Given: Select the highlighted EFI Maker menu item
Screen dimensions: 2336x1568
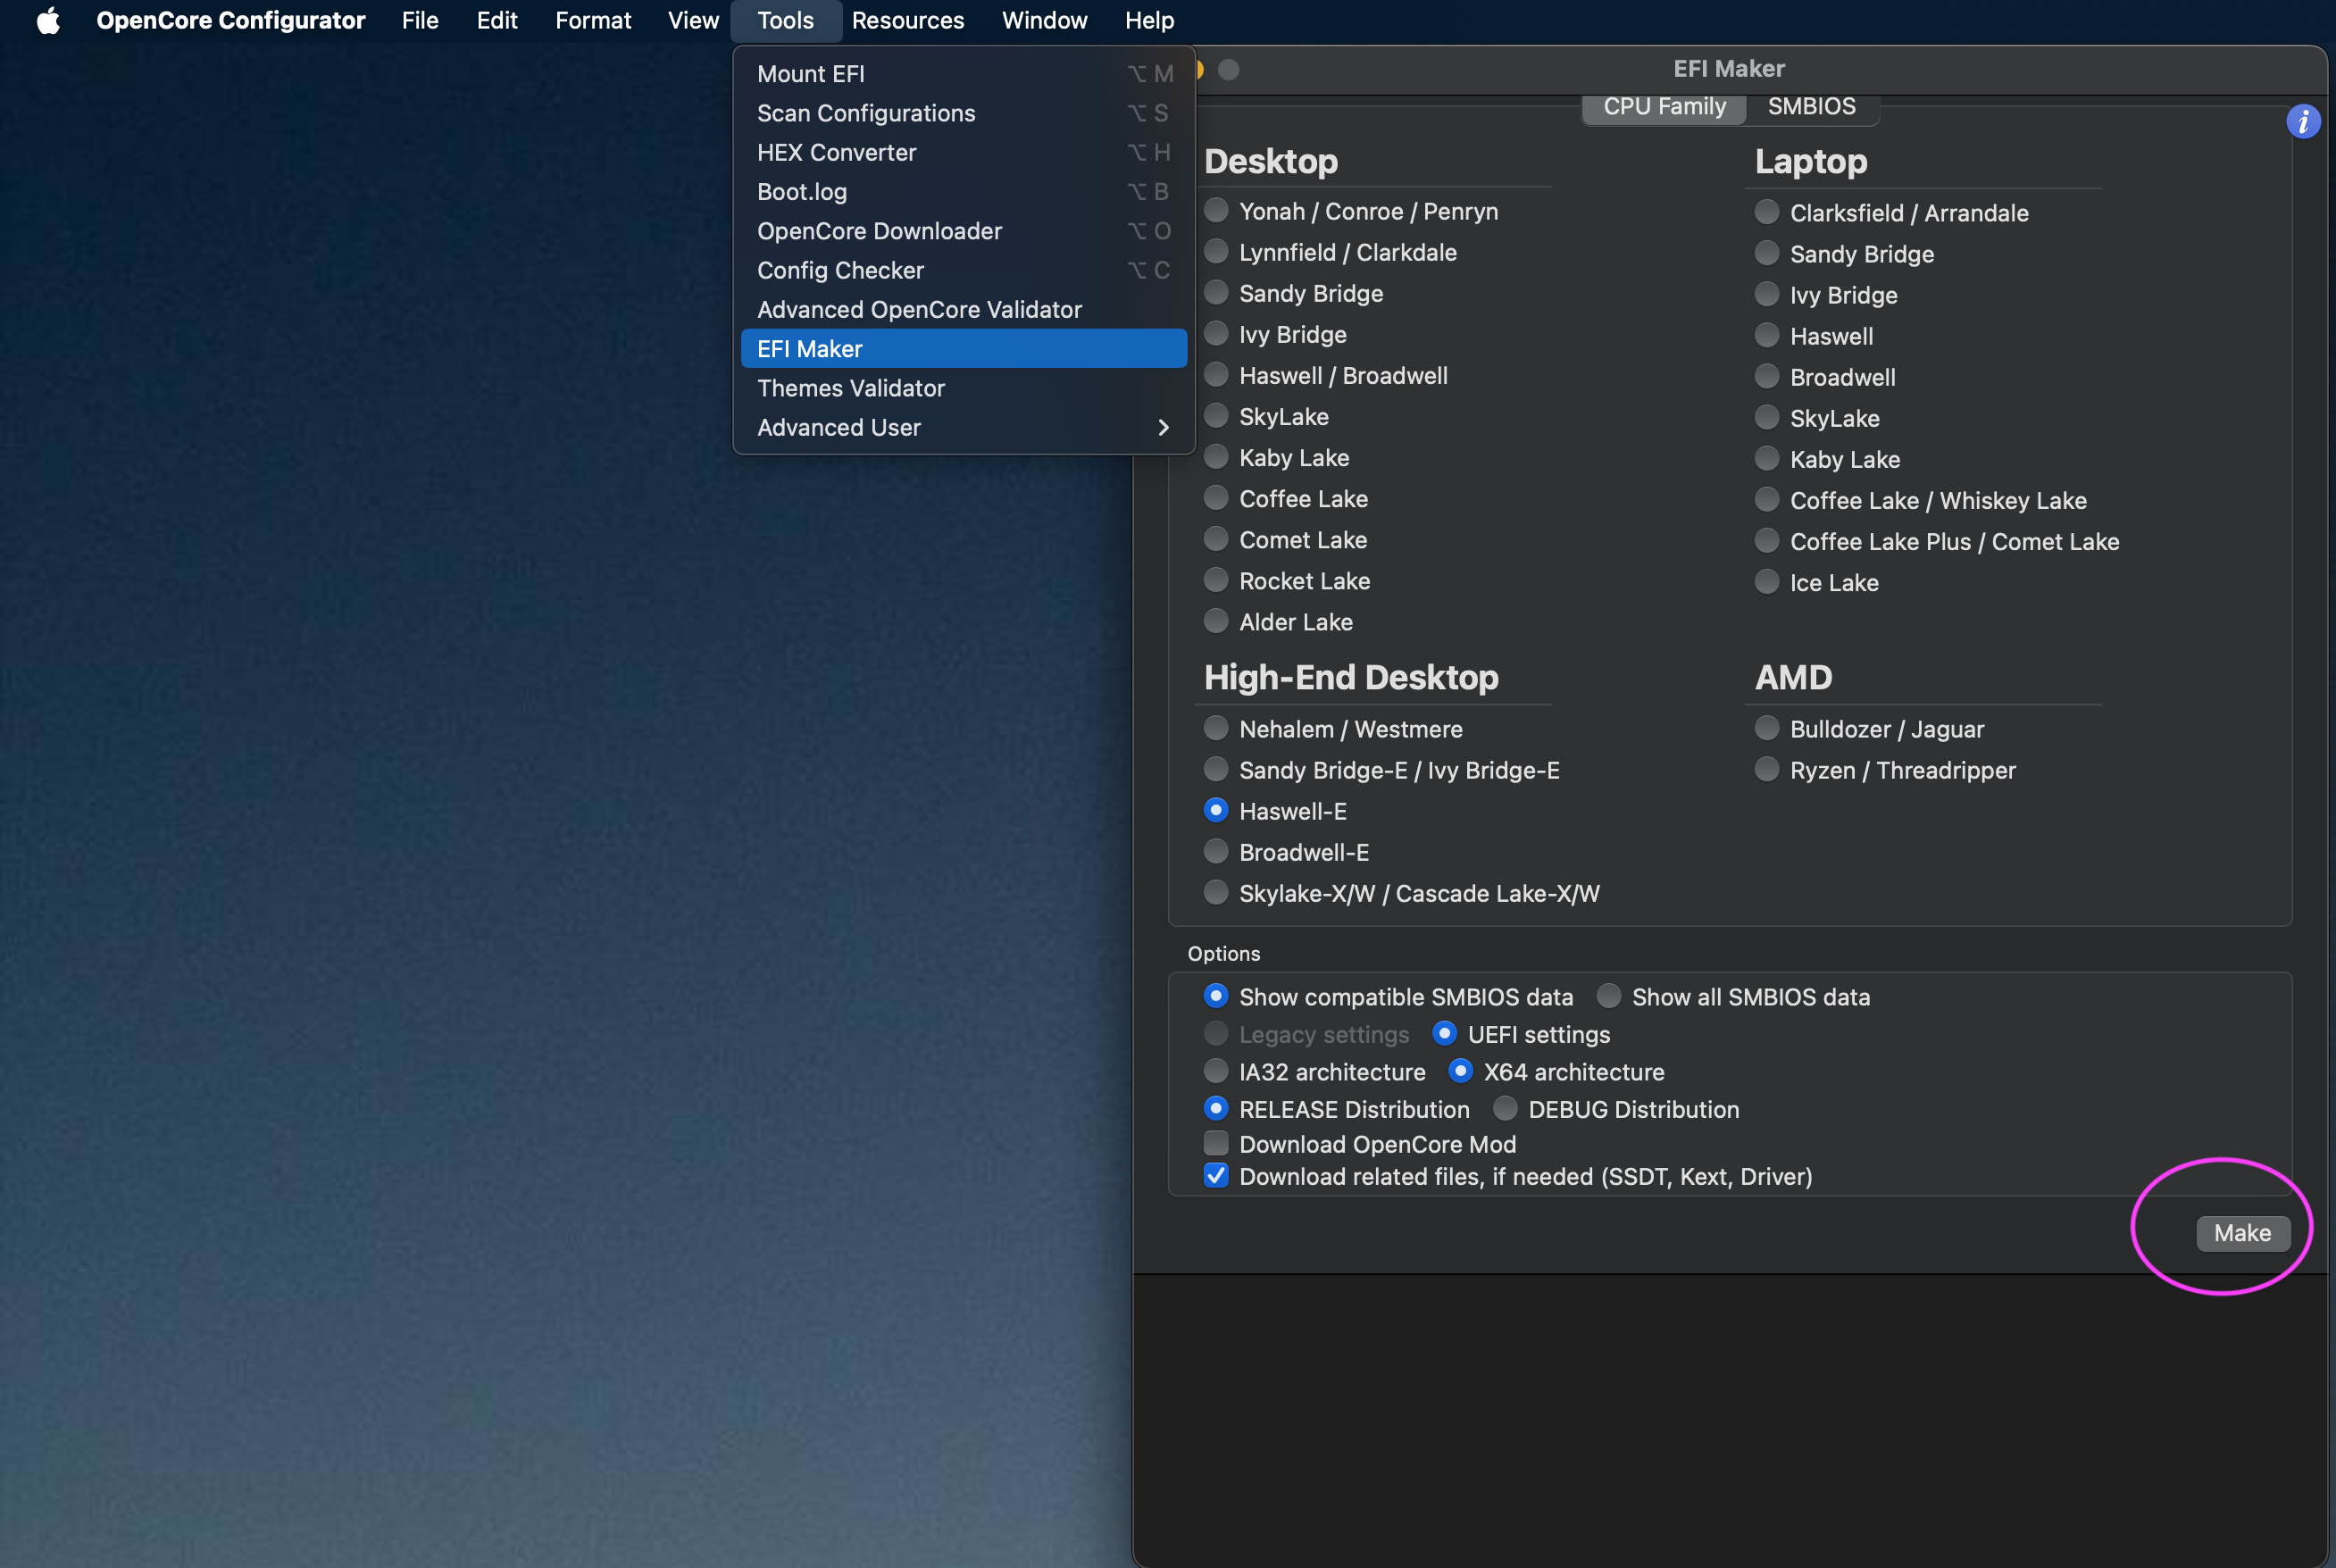Looking at the screenshot, I should pos(964,349).
